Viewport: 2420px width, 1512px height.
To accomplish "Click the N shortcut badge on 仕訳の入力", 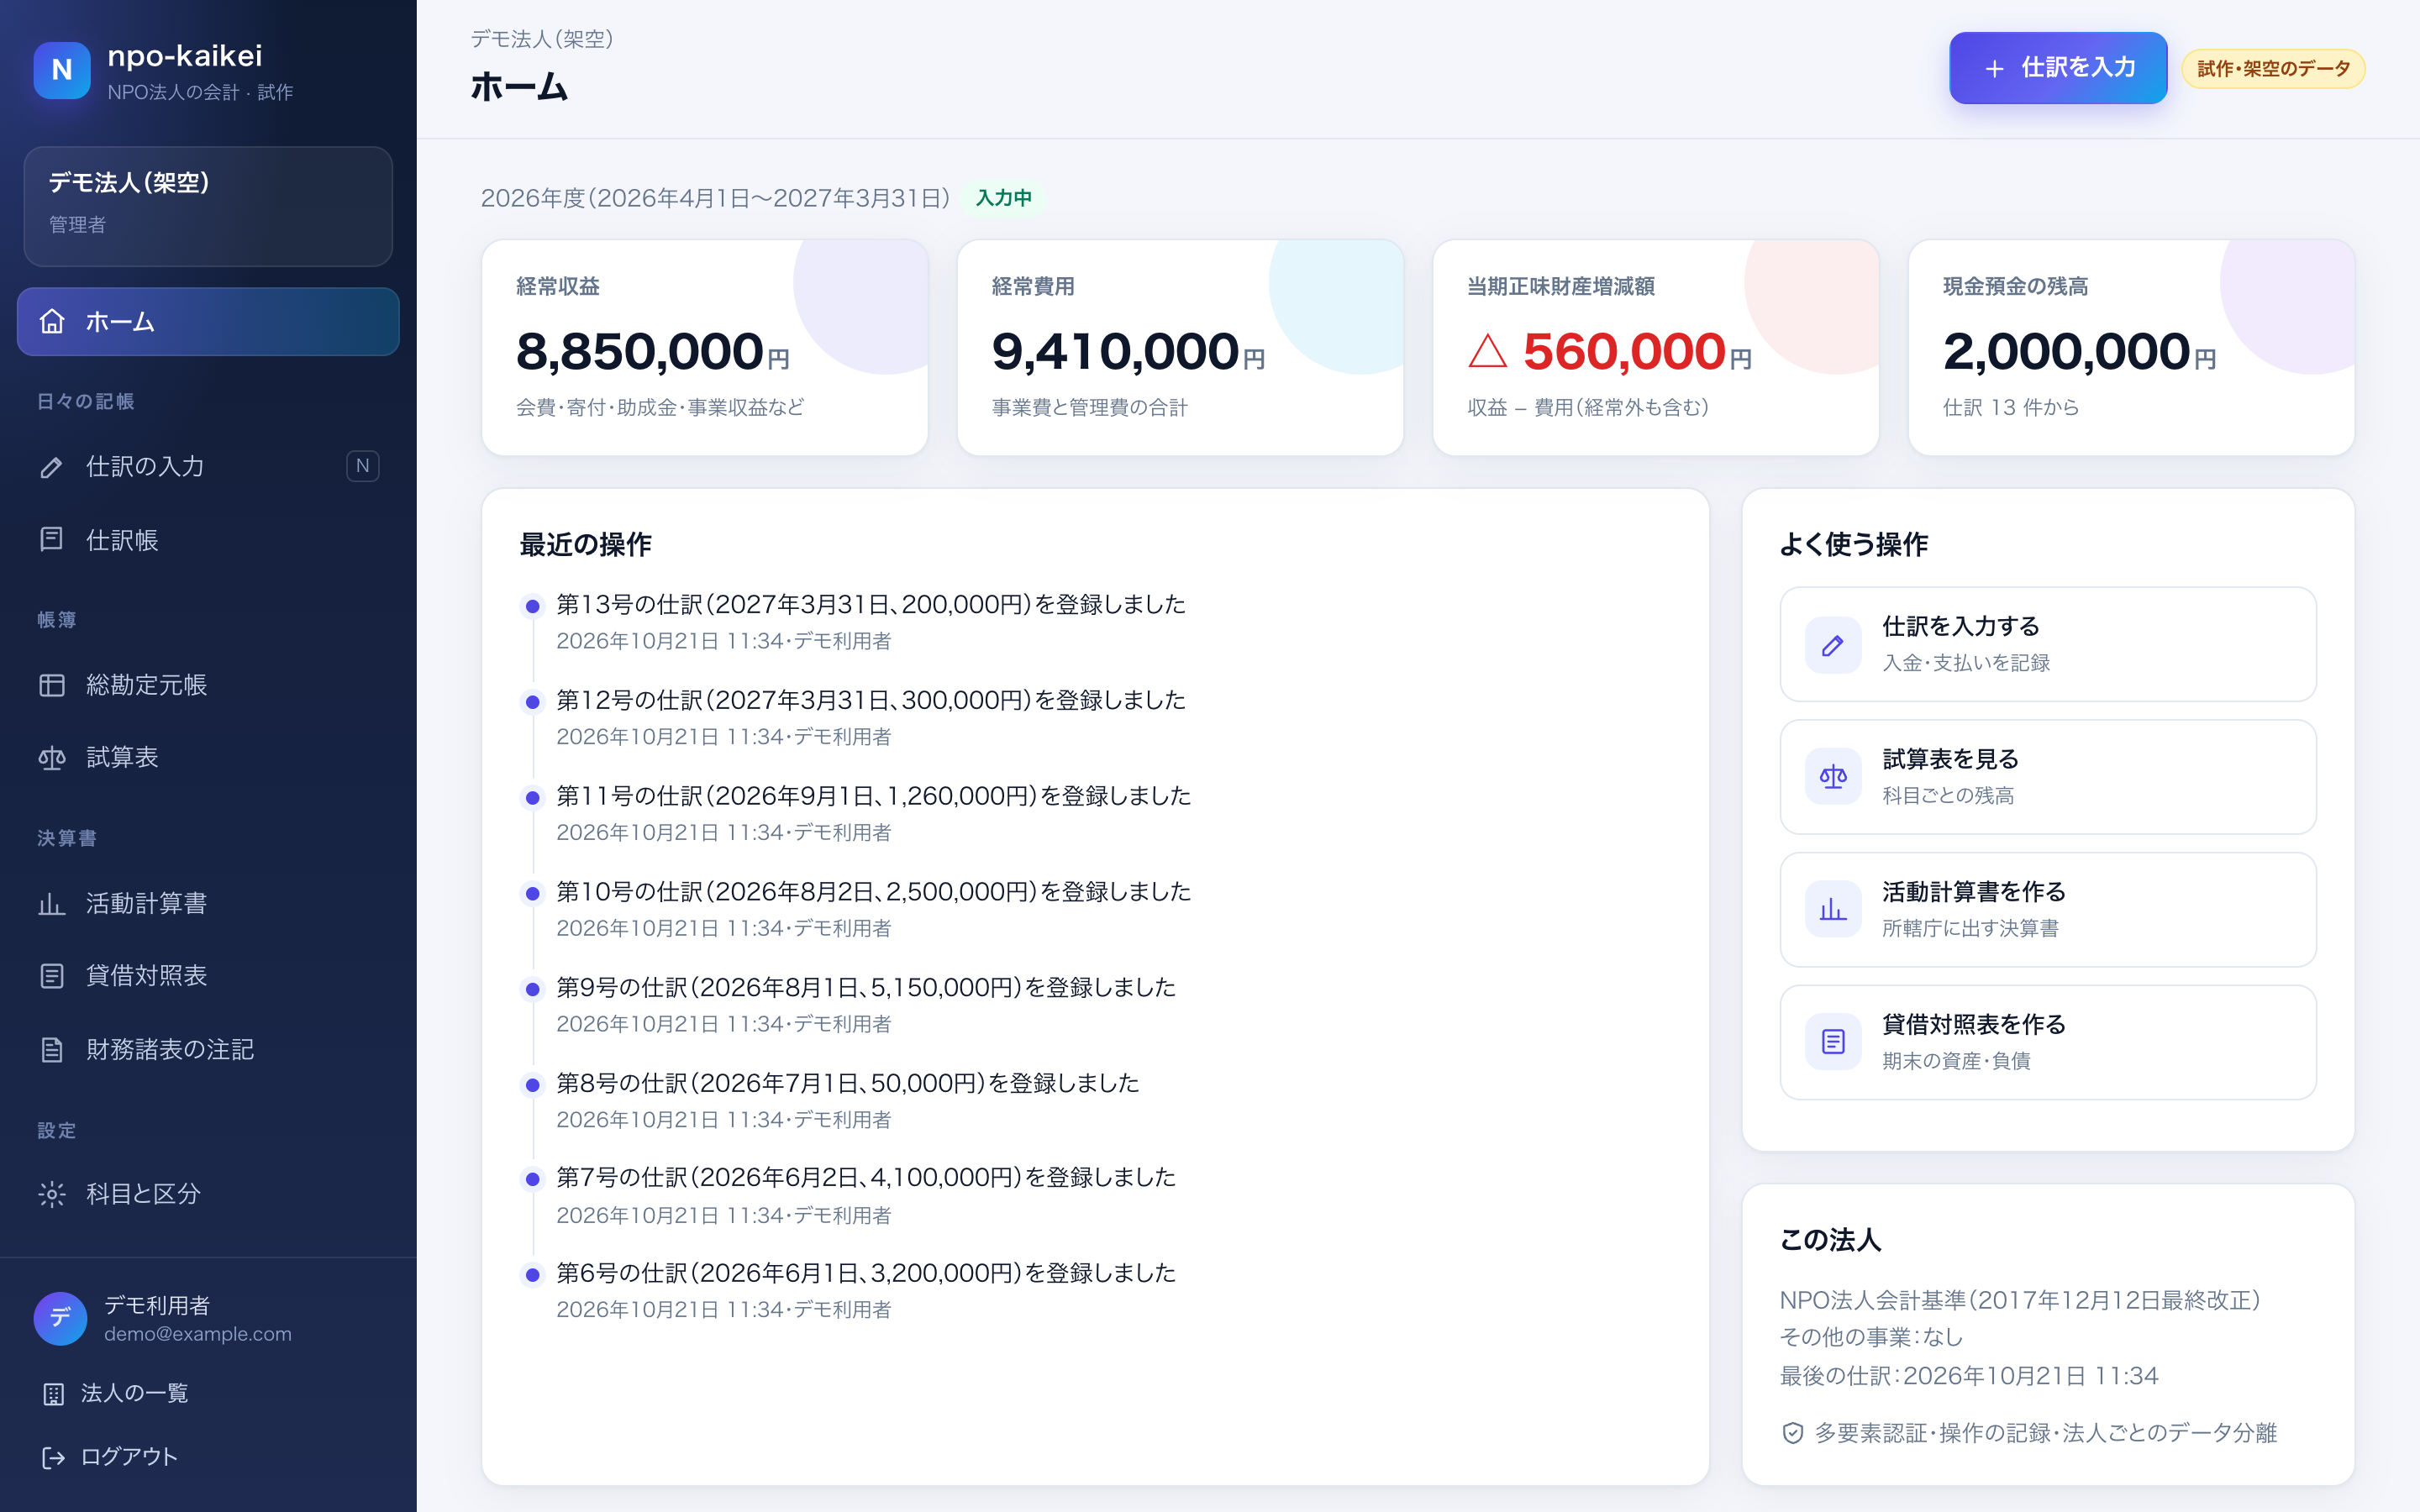I will click(x=363, y=466).
